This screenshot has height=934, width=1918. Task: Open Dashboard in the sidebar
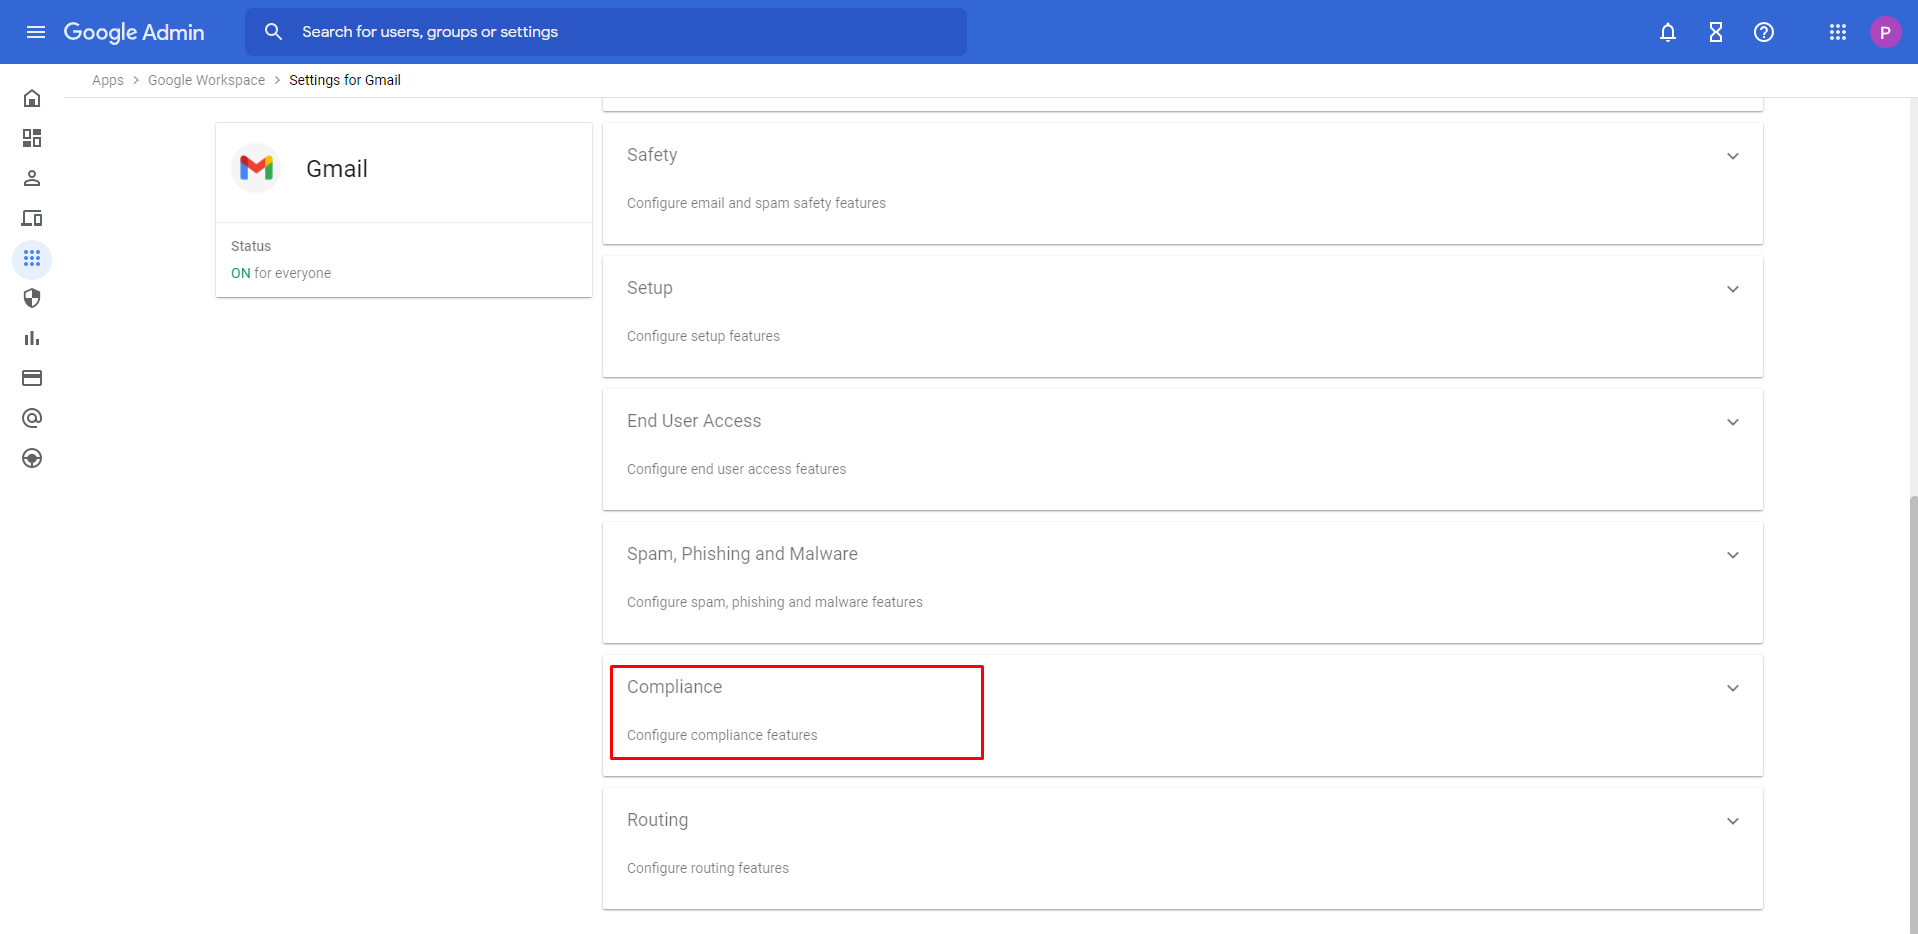32,138
